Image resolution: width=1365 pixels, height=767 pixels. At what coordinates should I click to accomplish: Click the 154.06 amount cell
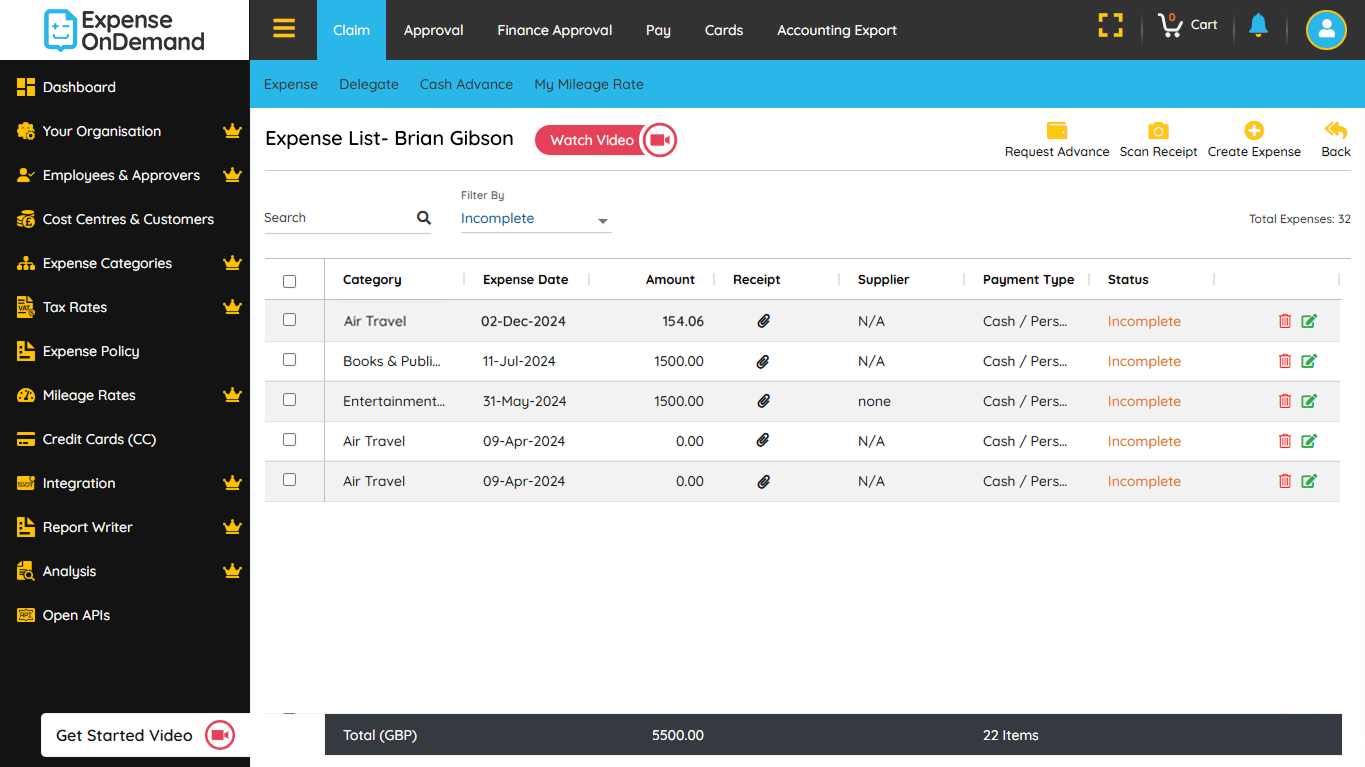click(683, 321)
